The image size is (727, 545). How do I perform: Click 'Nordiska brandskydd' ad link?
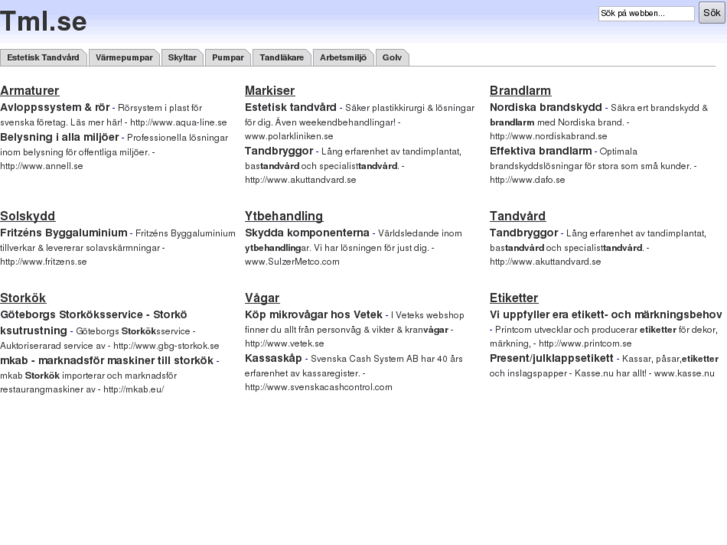(x=546, y=108)
